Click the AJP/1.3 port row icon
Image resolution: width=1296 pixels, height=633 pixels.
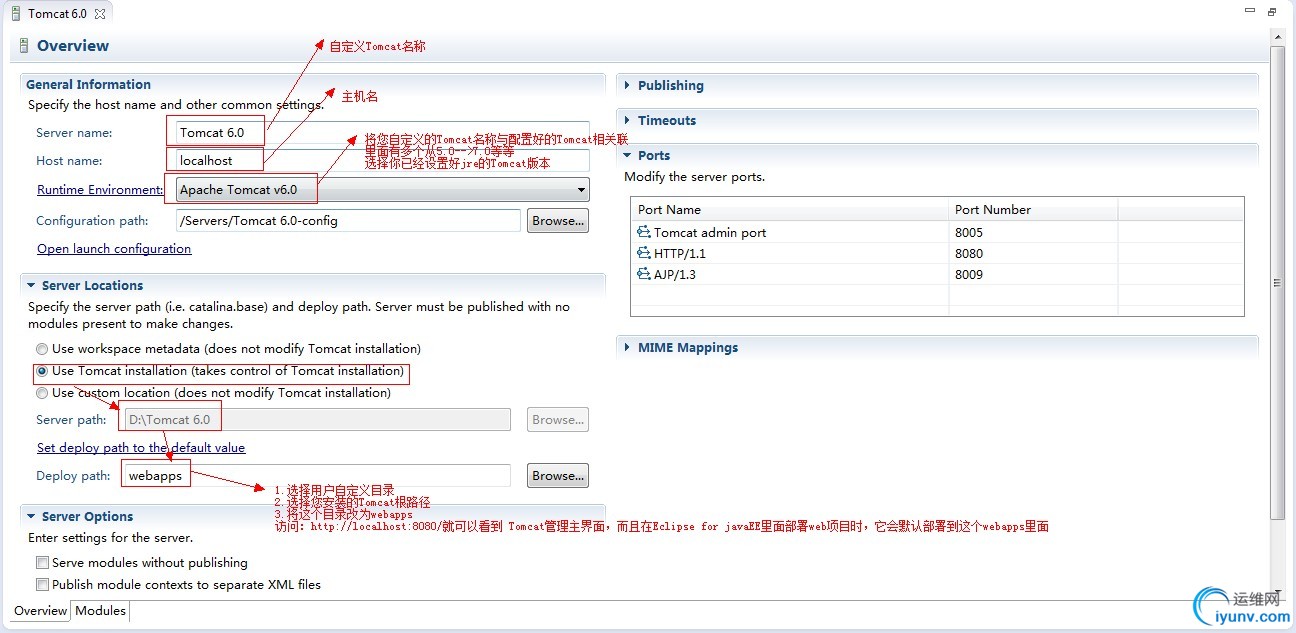643,274
